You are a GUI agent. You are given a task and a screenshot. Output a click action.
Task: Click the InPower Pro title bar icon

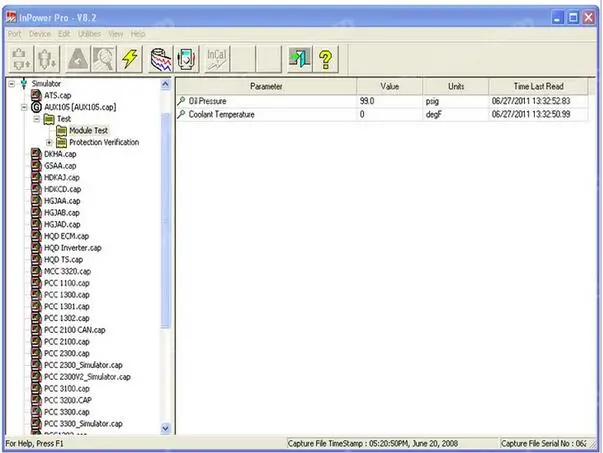tap(11, 17)
